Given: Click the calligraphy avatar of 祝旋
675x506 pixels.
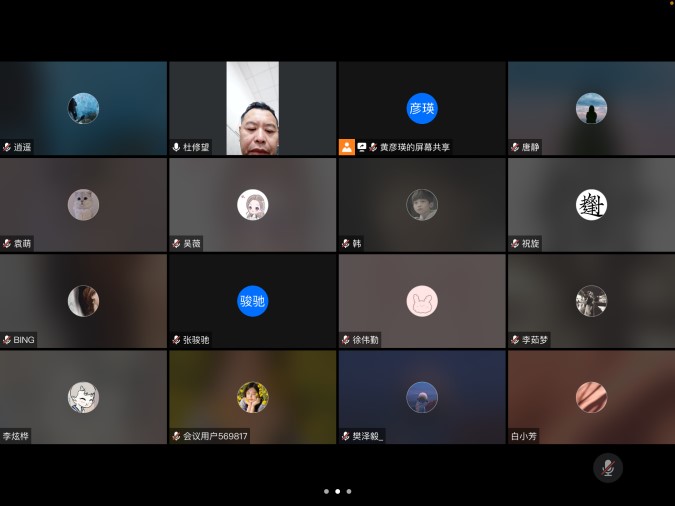Looking at the screenshot, I should 591,204.
